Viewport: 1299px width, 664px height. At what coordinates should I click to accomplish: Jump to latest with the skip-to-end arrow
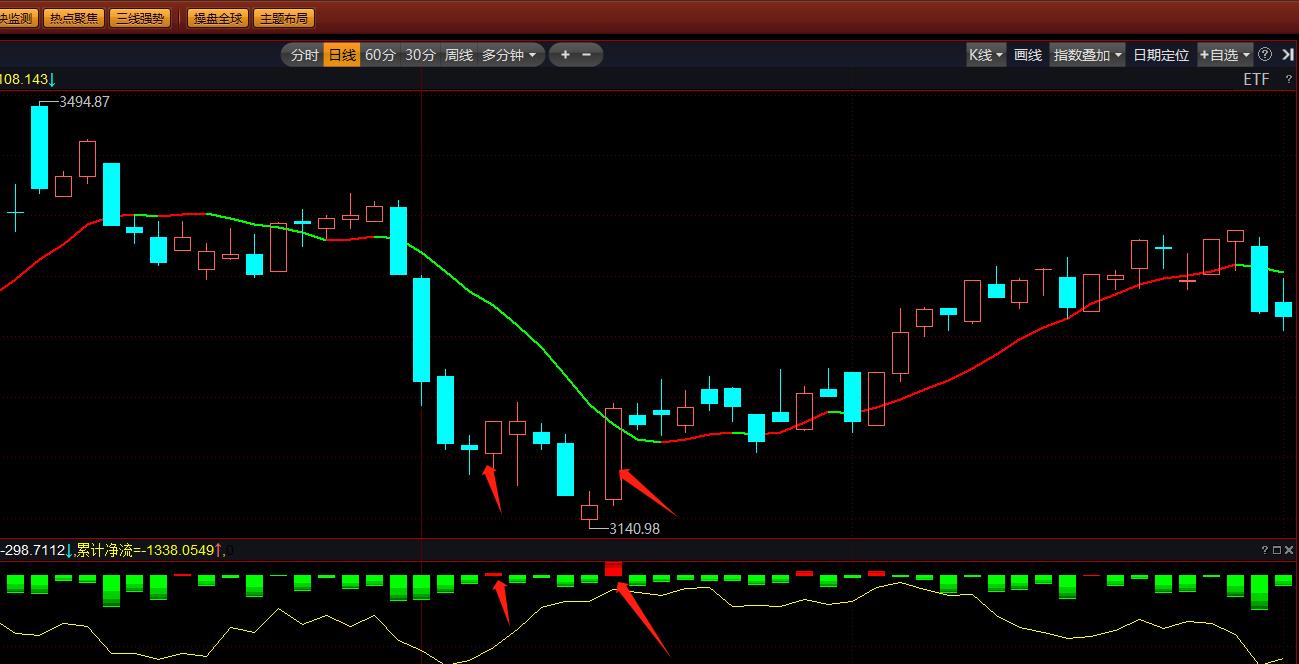click(1288, 55)
